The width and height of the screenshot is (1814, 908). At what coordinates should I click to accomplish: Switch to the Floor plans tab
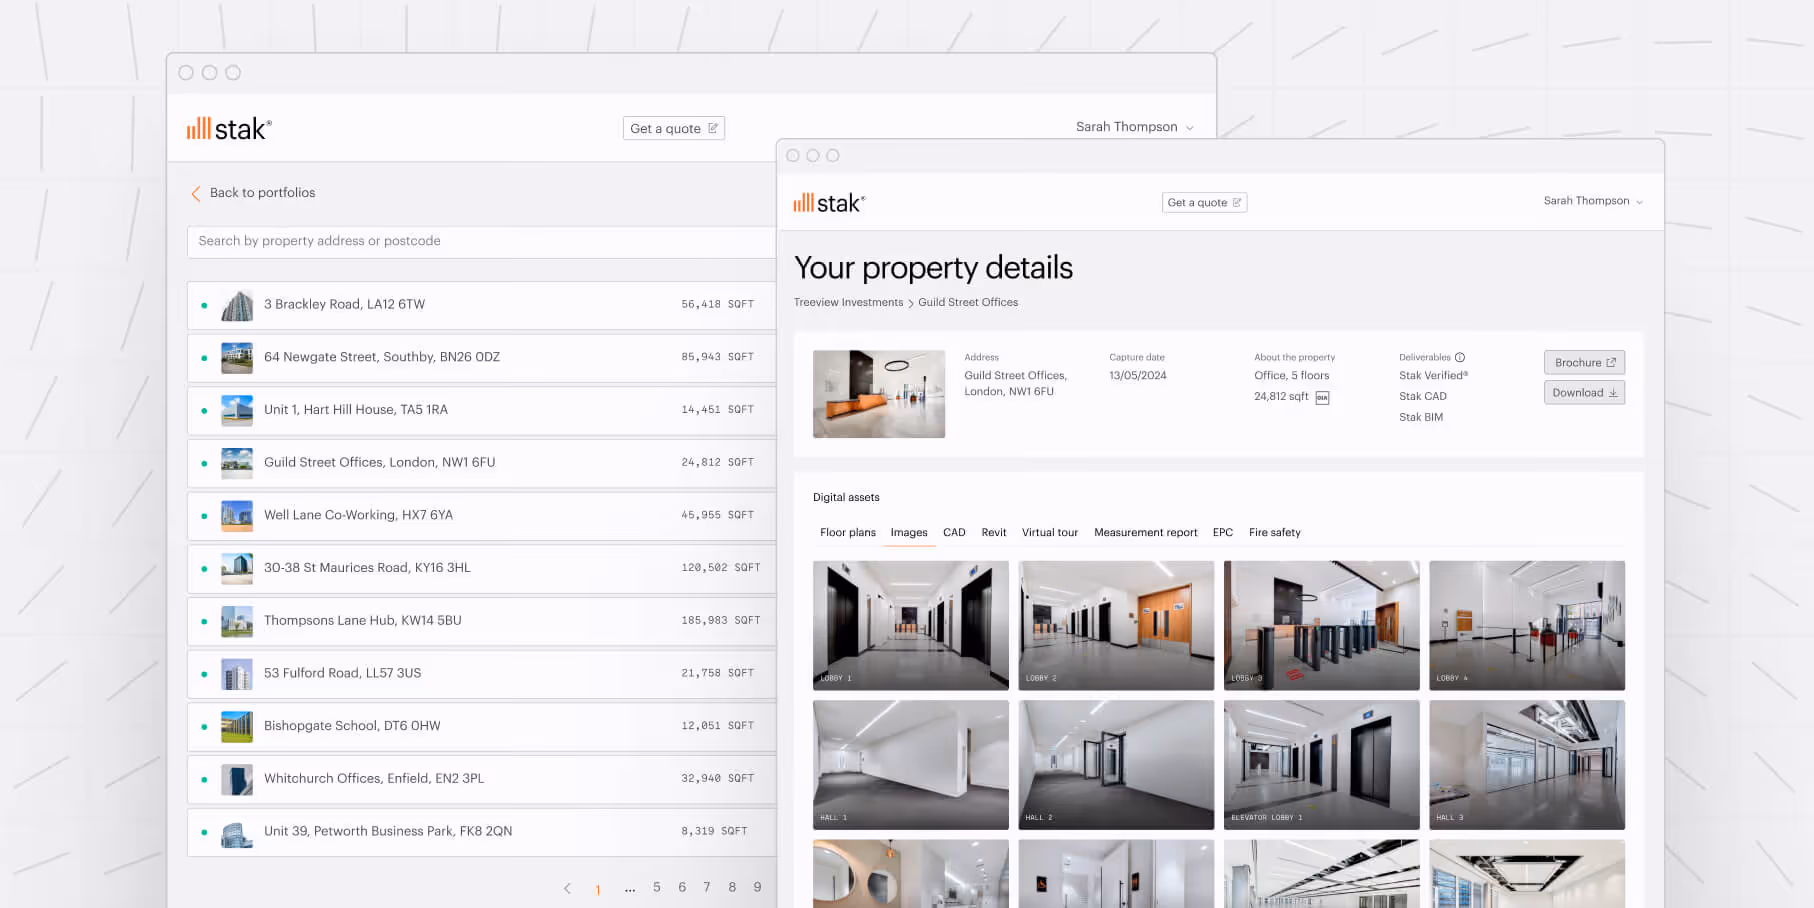click(x=847, y=532)
